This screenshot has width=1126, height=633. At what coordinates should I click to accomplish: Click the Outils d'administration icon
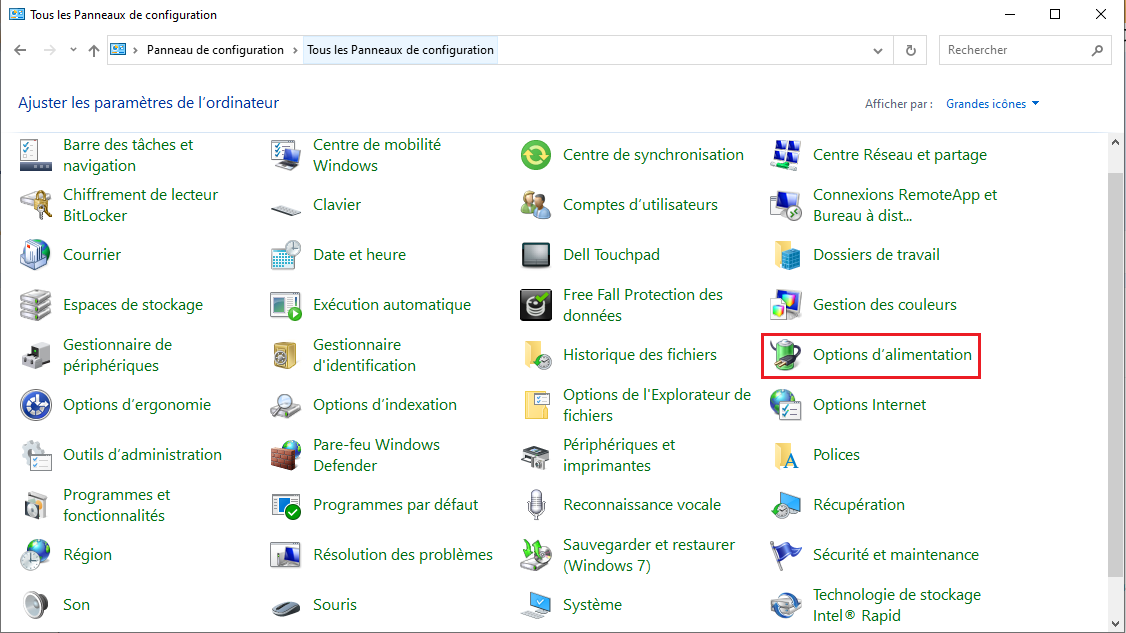point(35,455)
